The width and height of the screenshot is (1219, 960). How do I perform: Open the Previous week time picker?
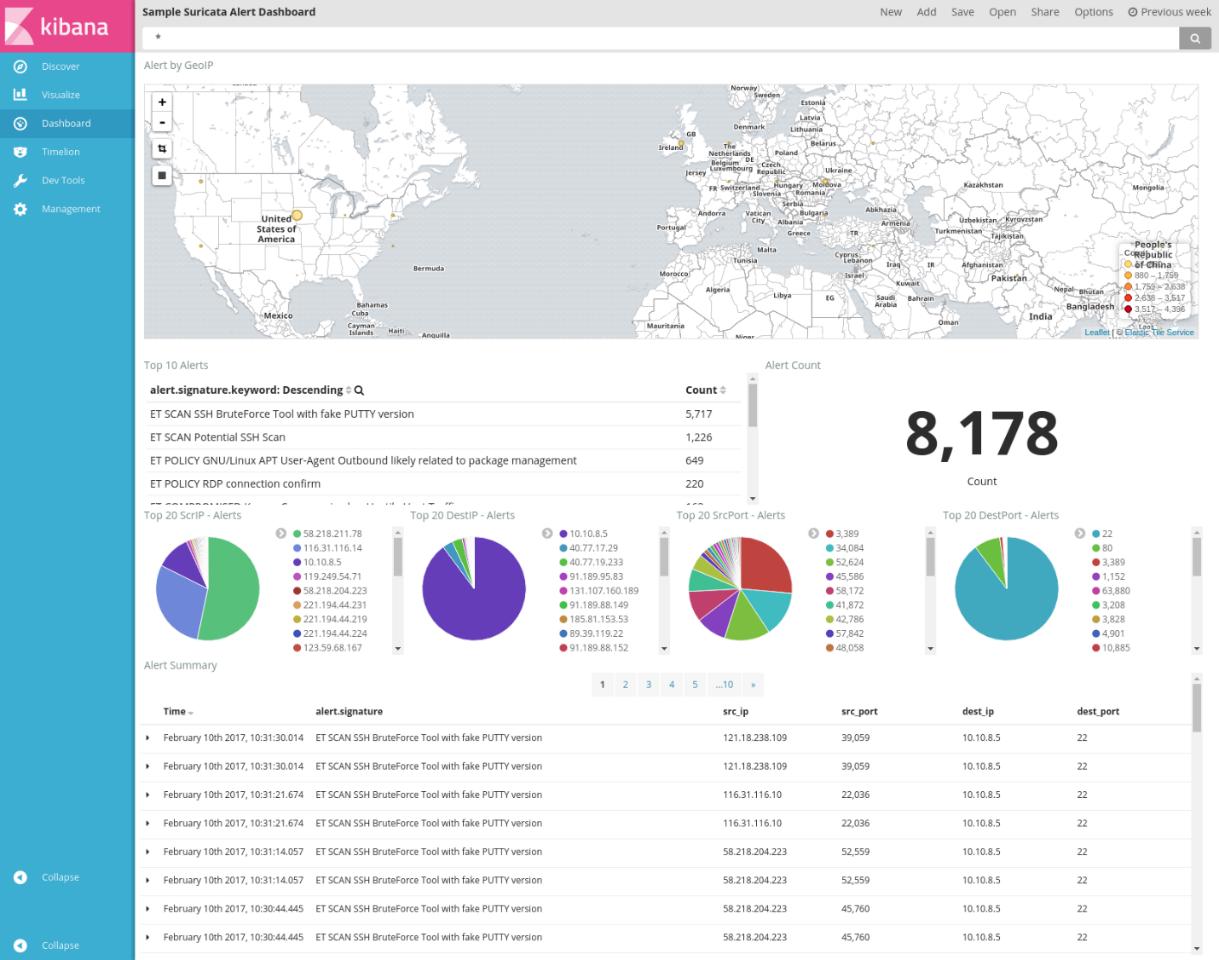pyautogui.click(x=1169, y=12)
